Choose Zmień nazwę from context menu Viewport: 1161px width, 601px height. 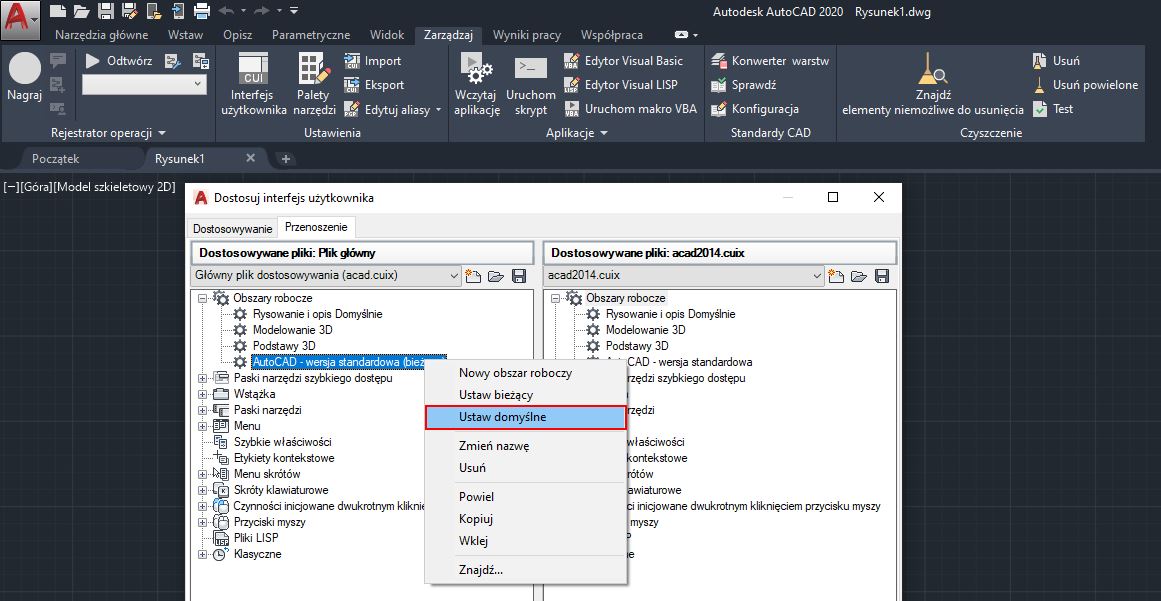tap(526, 446)
